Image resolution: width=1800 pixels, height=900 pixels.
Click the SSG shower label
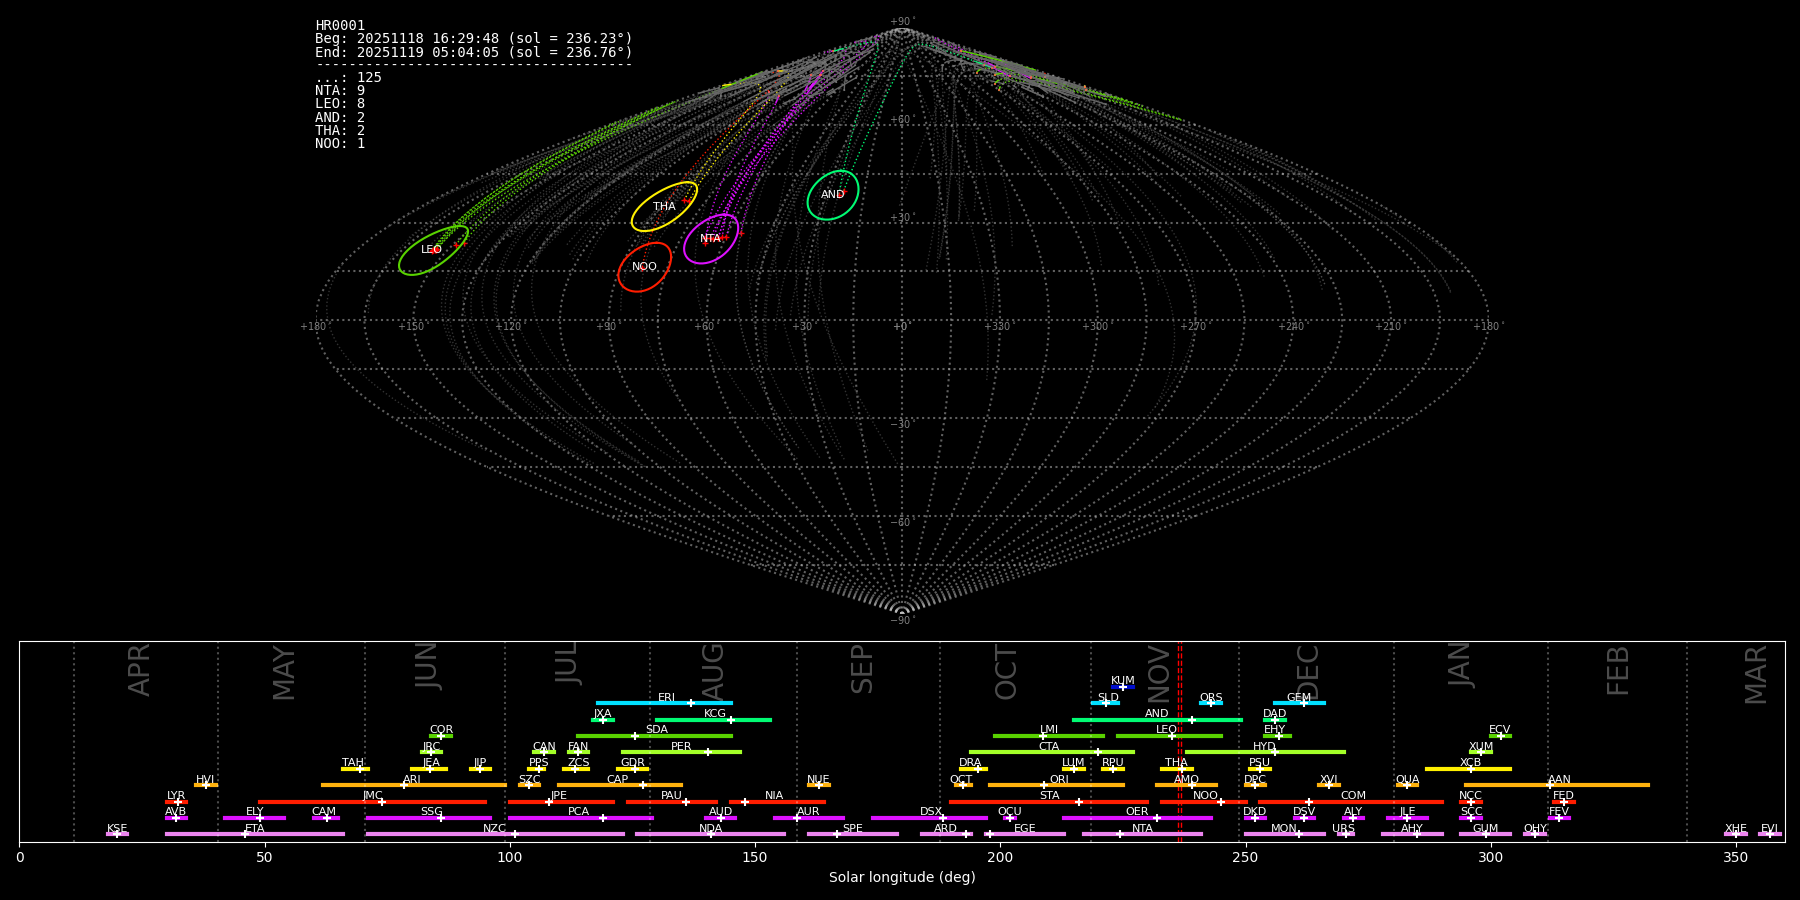click(x=431, y=812)
